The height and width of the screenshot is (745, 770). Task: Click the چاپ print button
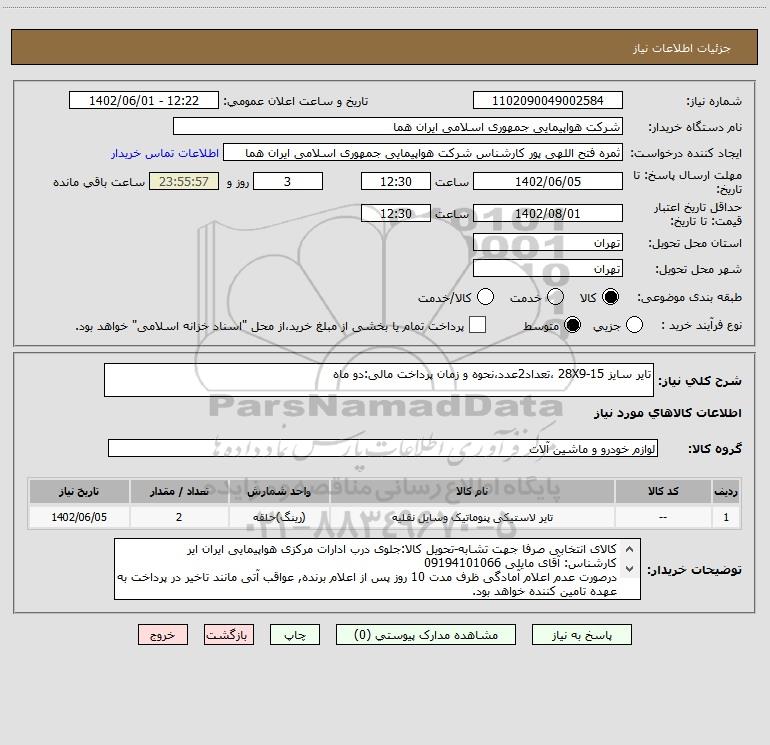(x=295, y=635)
